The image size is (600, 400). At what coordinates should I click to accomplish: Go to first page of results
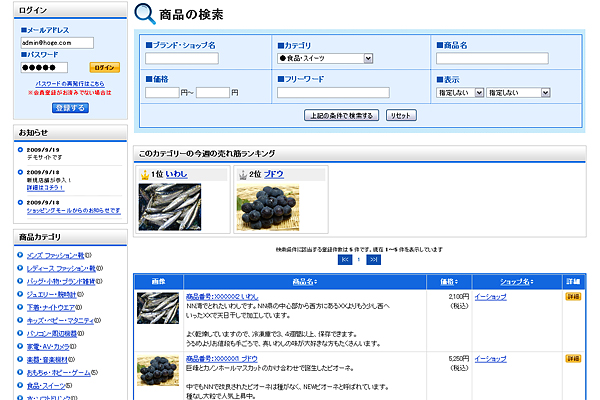click(346, 259)
